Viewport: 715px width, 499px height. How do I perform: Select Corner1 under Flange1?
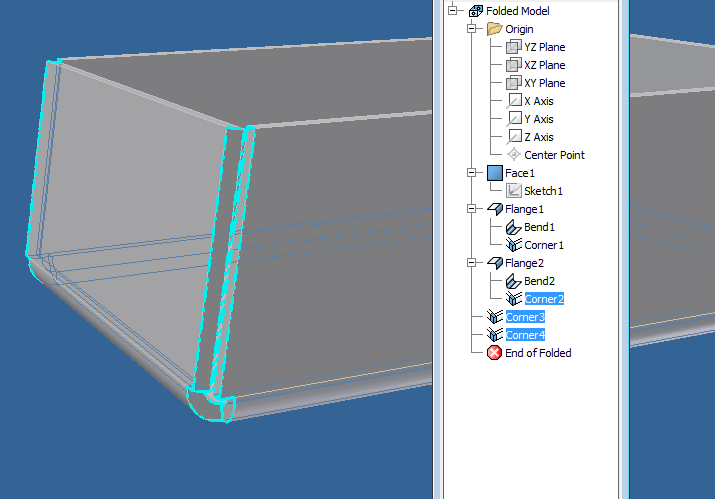[544, 245]
